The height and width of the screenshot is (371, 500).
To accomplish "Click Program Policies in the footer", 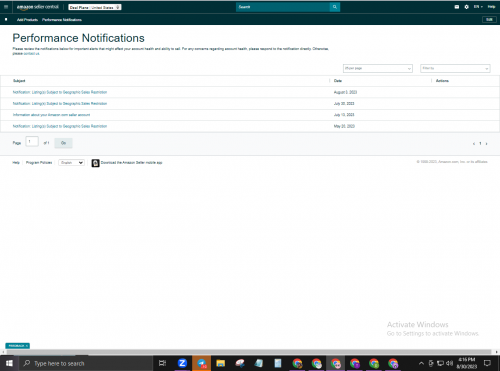I will (x=39, y=163).
